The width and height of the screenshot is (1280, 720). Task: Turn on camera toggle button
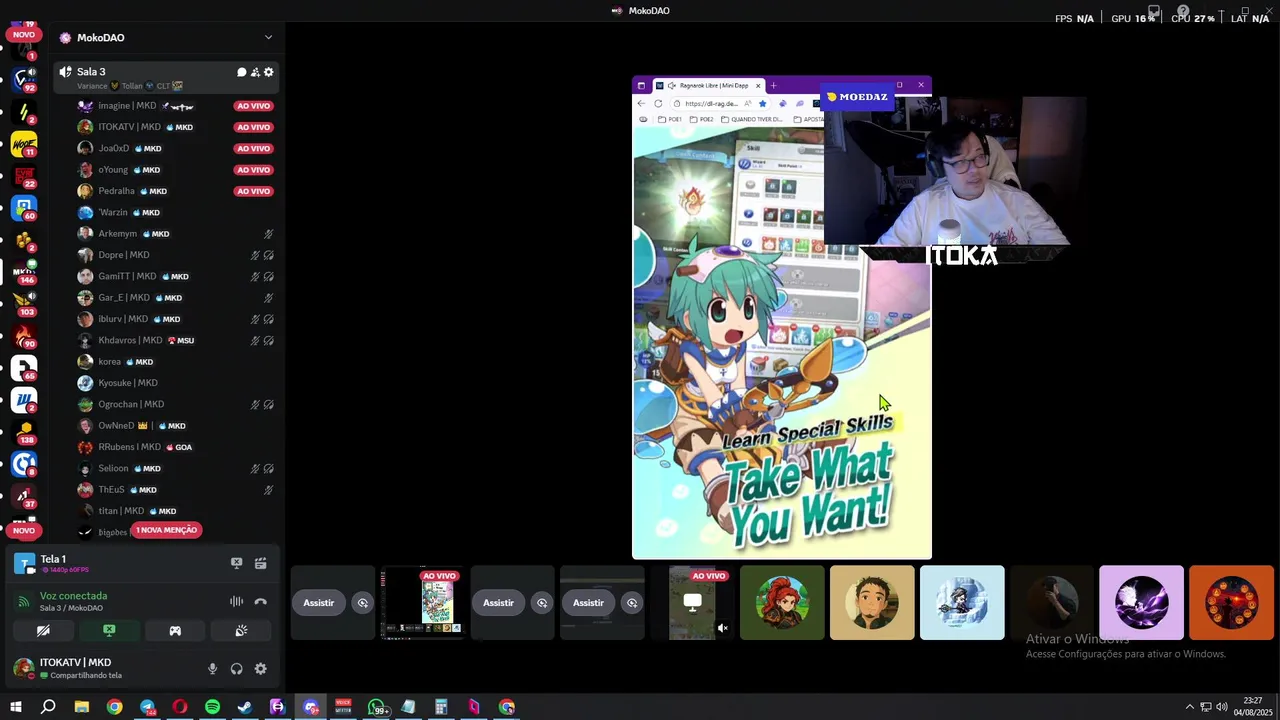coord(43,631)
